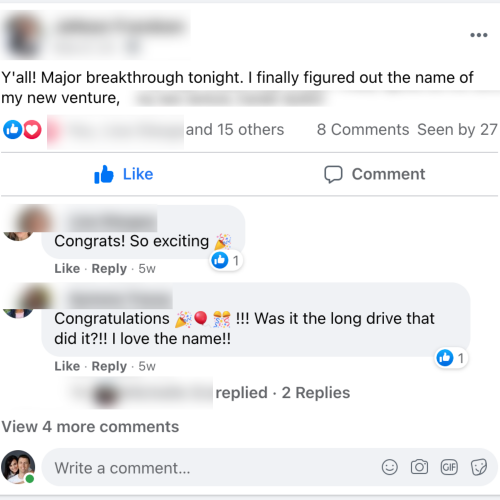Expand View 4 more comments

pyautogui.click(x=90, y=427)
